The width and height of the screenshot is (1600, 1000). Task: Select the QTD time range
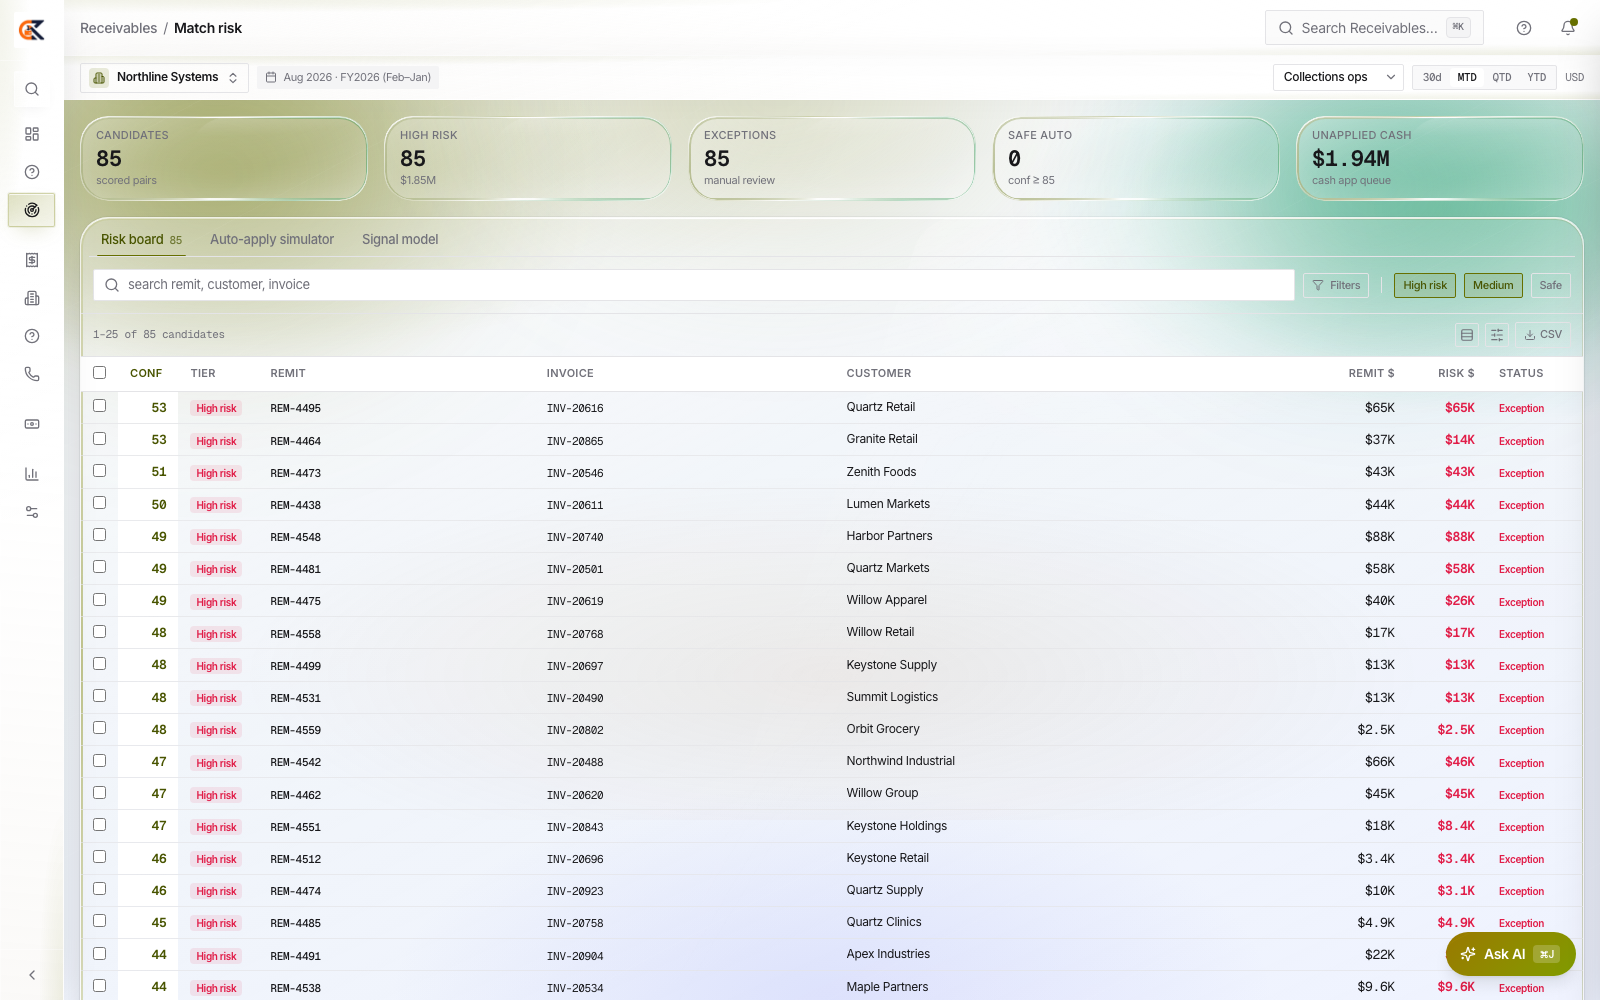(1502, 77)
